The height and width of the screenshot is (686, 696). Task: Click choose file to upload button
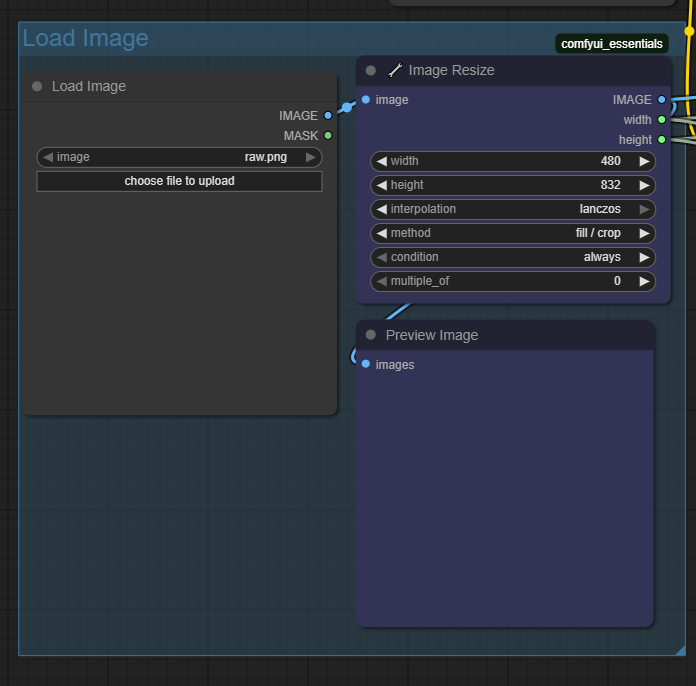[179, 181]
